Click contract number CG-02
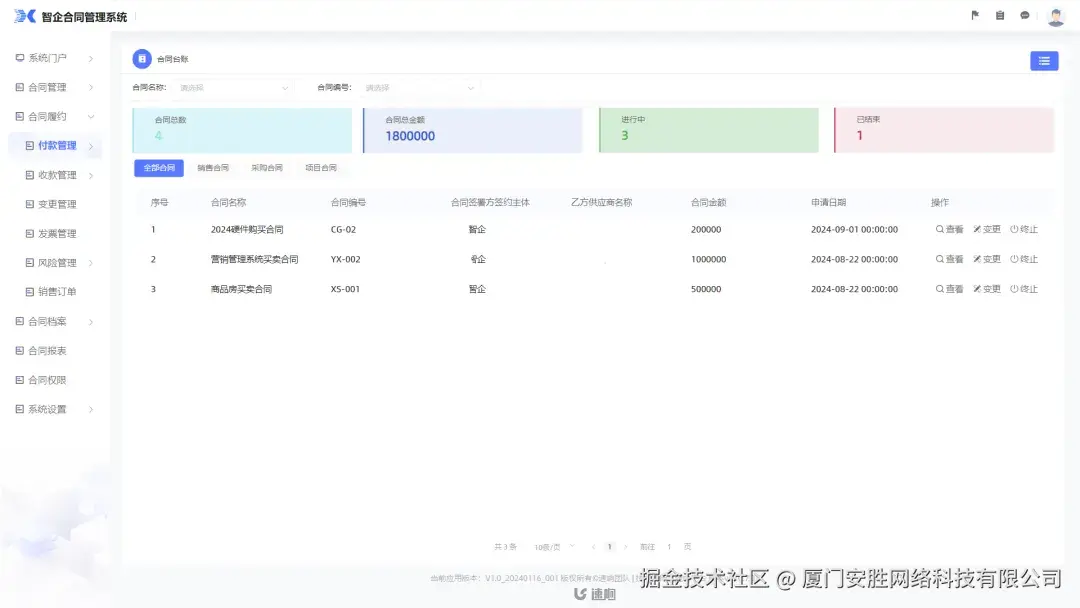 tap(343, 229)
